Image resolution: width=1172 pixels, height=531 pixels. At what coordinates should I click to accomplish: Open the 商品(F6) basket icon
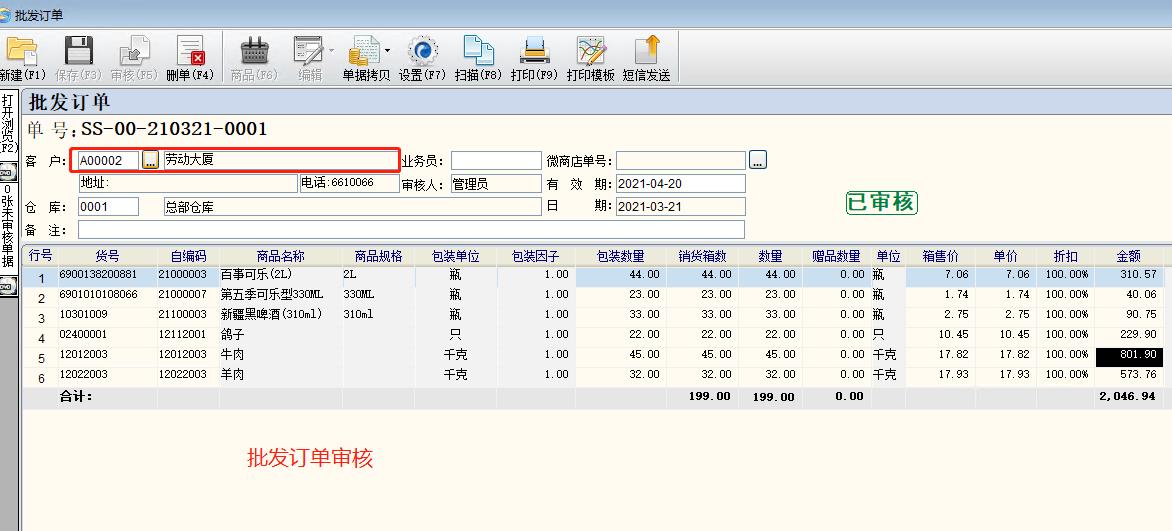(x=254, y=51)
